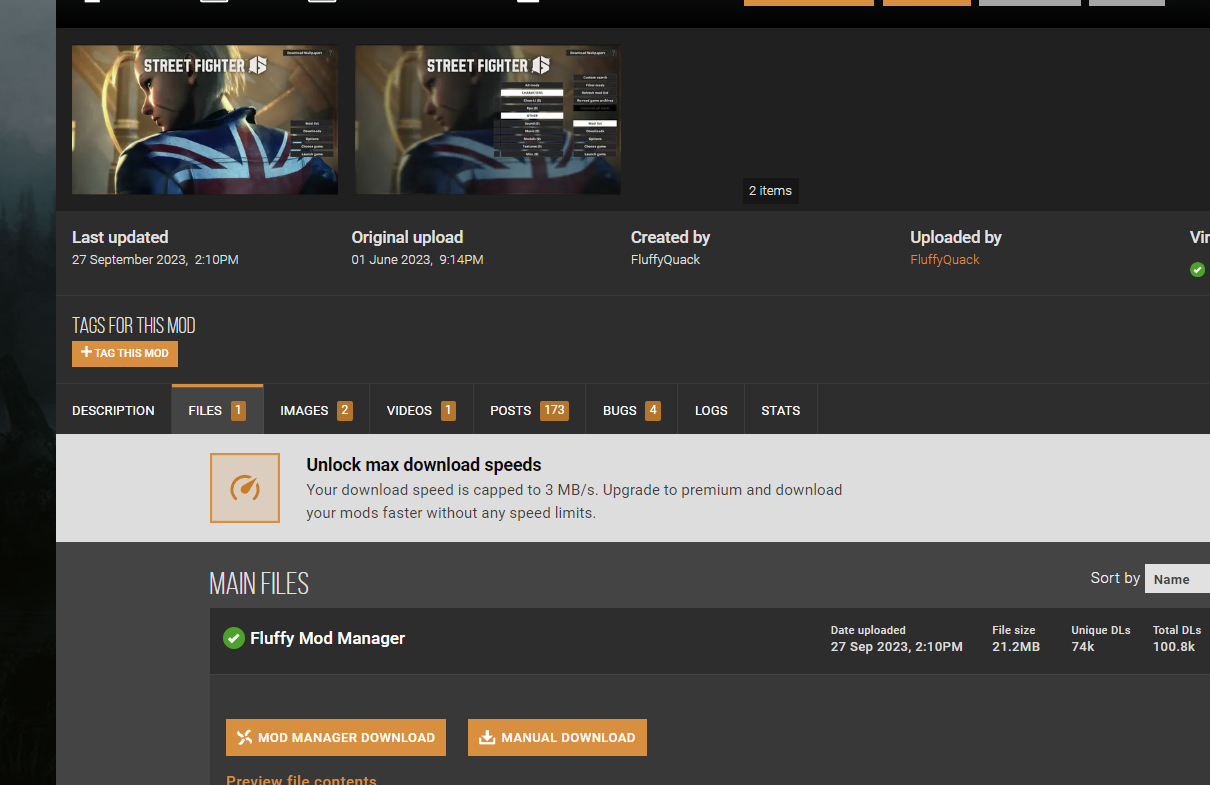The image size is (1210, 785).
Task: Open the first Street Fighter screenshot thumbnail
Action: [x=205, y=120]
